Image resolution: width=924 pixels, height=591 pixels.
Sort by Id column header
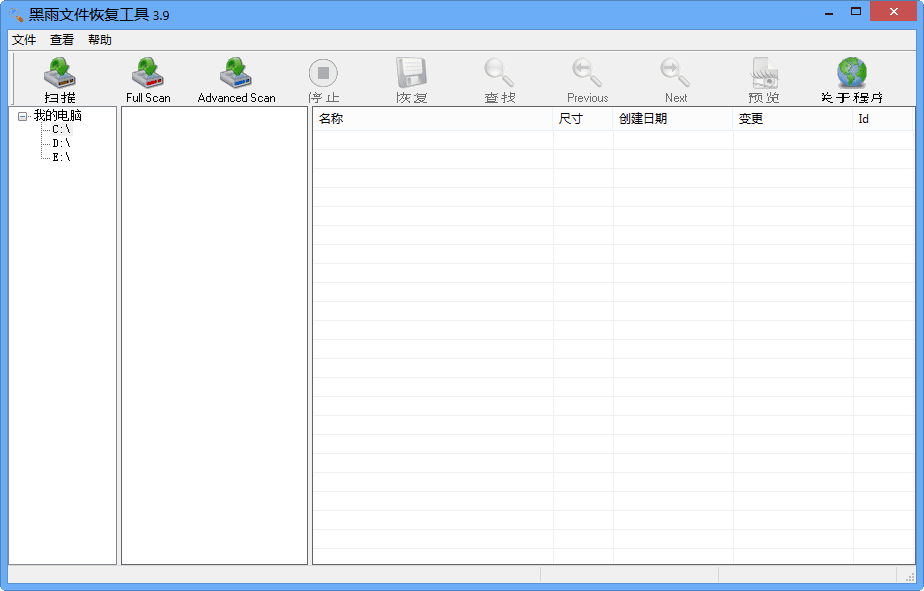click(x=883, y=119)
